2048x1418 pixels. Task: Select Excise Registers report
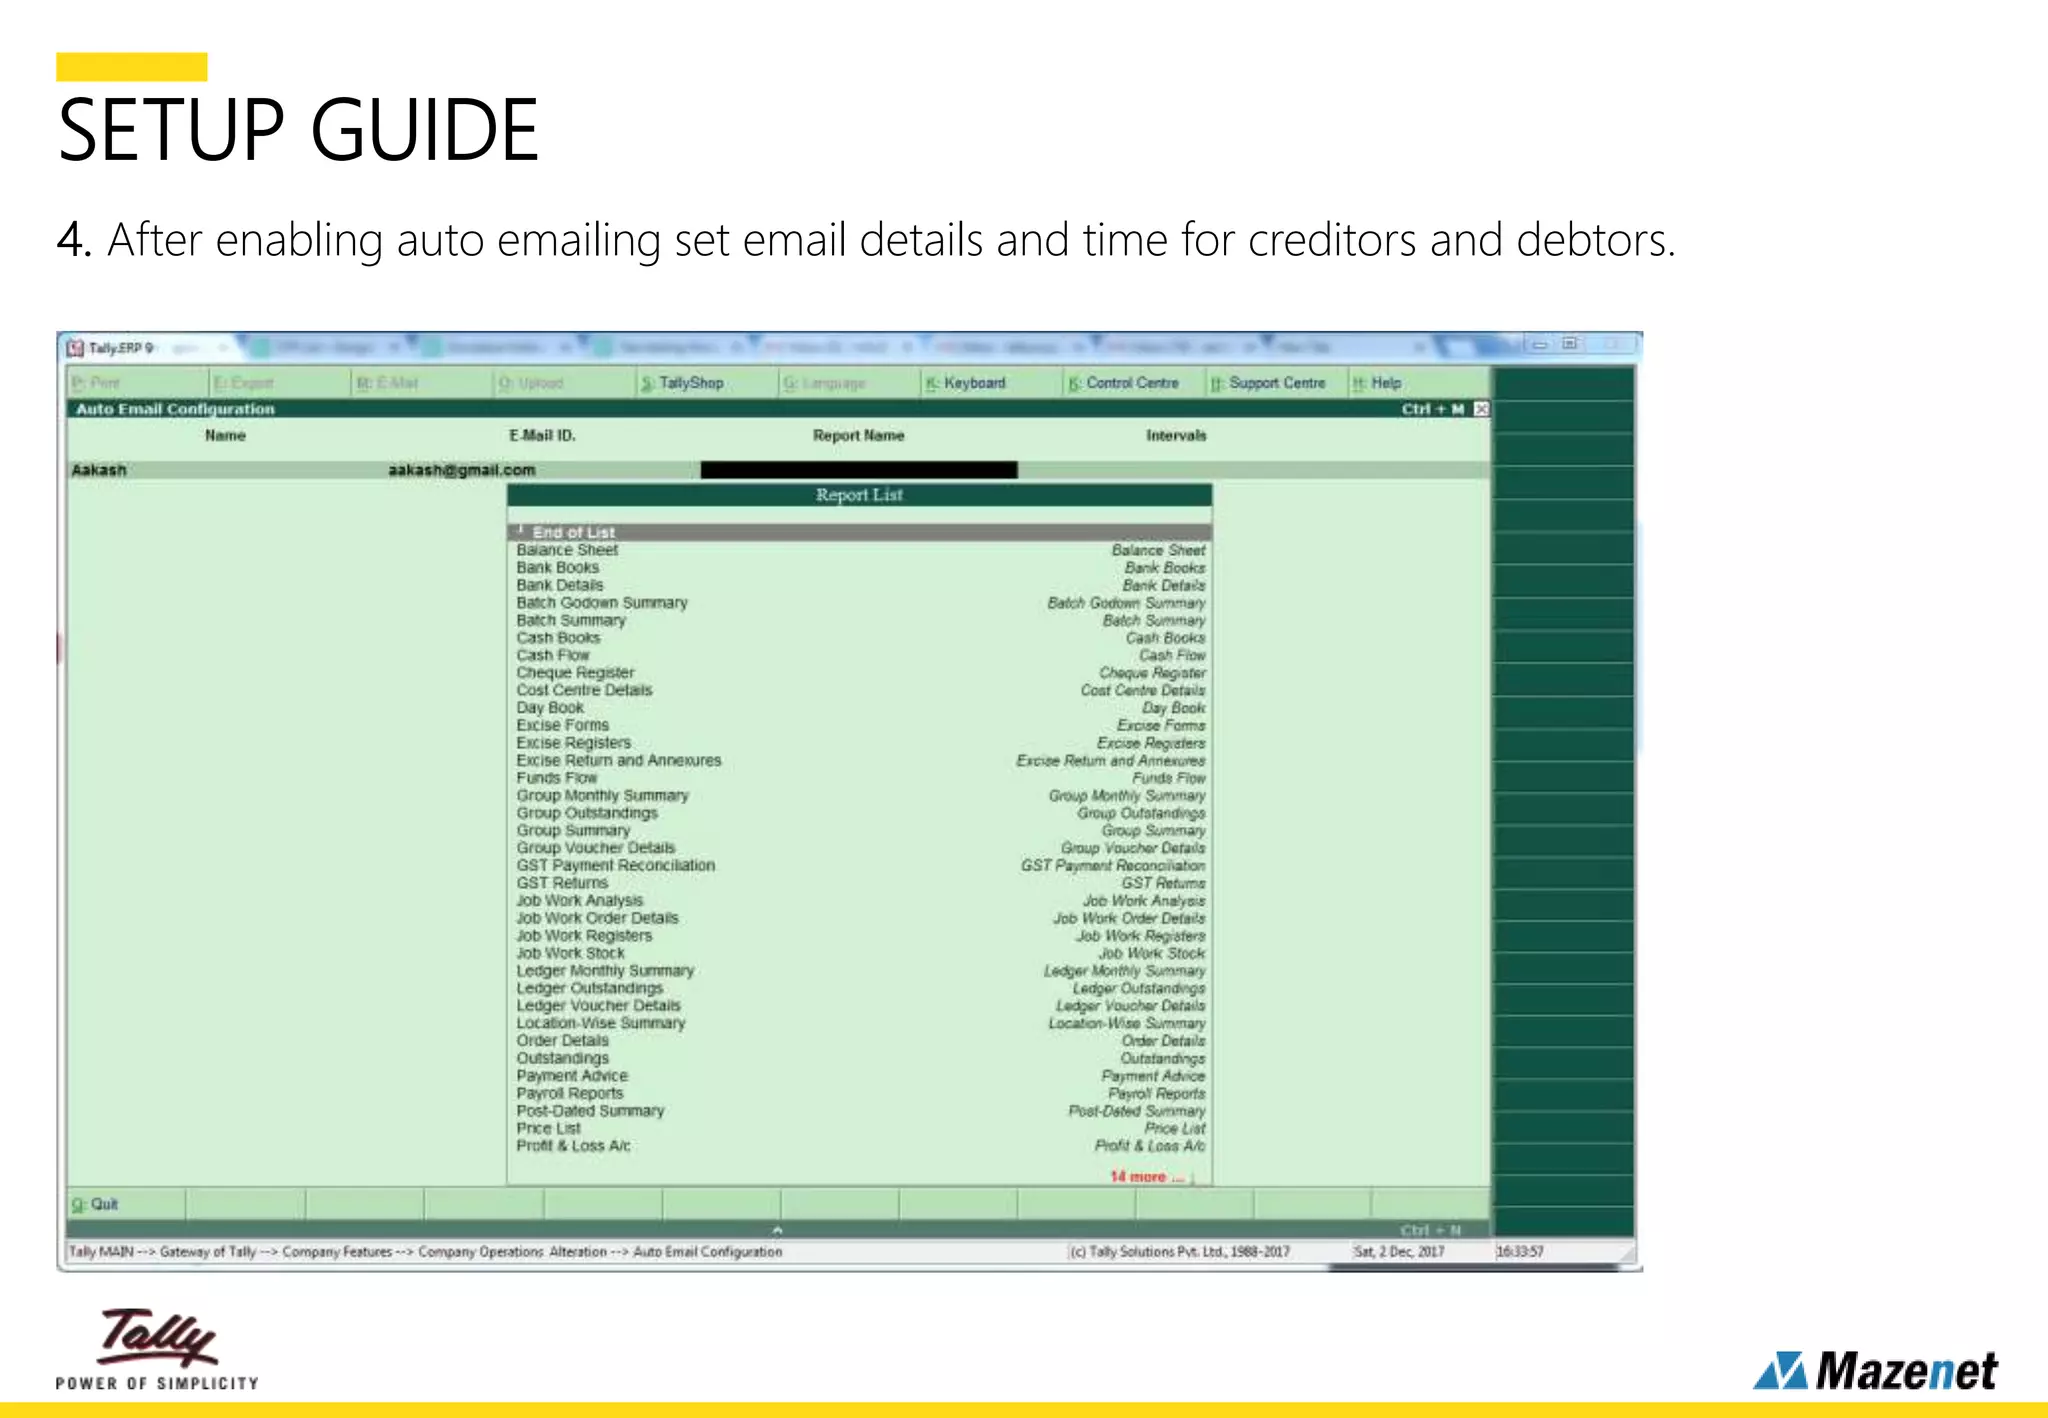859,743
